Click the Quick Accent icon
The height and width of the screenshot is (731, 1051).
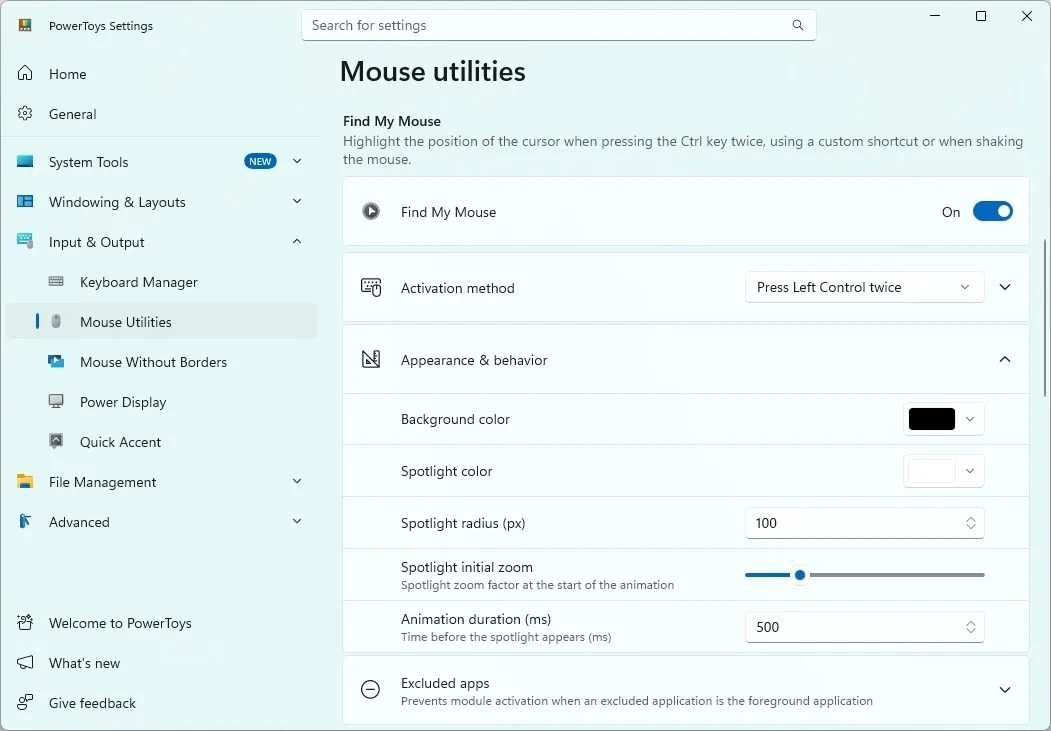[x=56, y=442]
